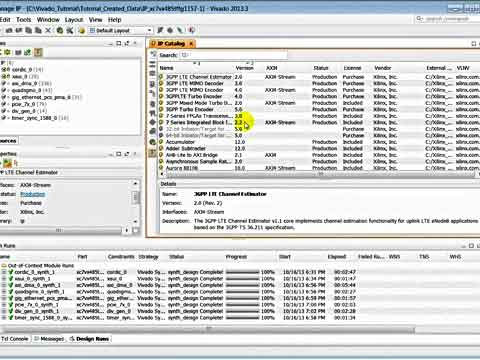This screenshot has width=480, height=360.
Task: Open the View menu
Action: [x=95, y=20]
